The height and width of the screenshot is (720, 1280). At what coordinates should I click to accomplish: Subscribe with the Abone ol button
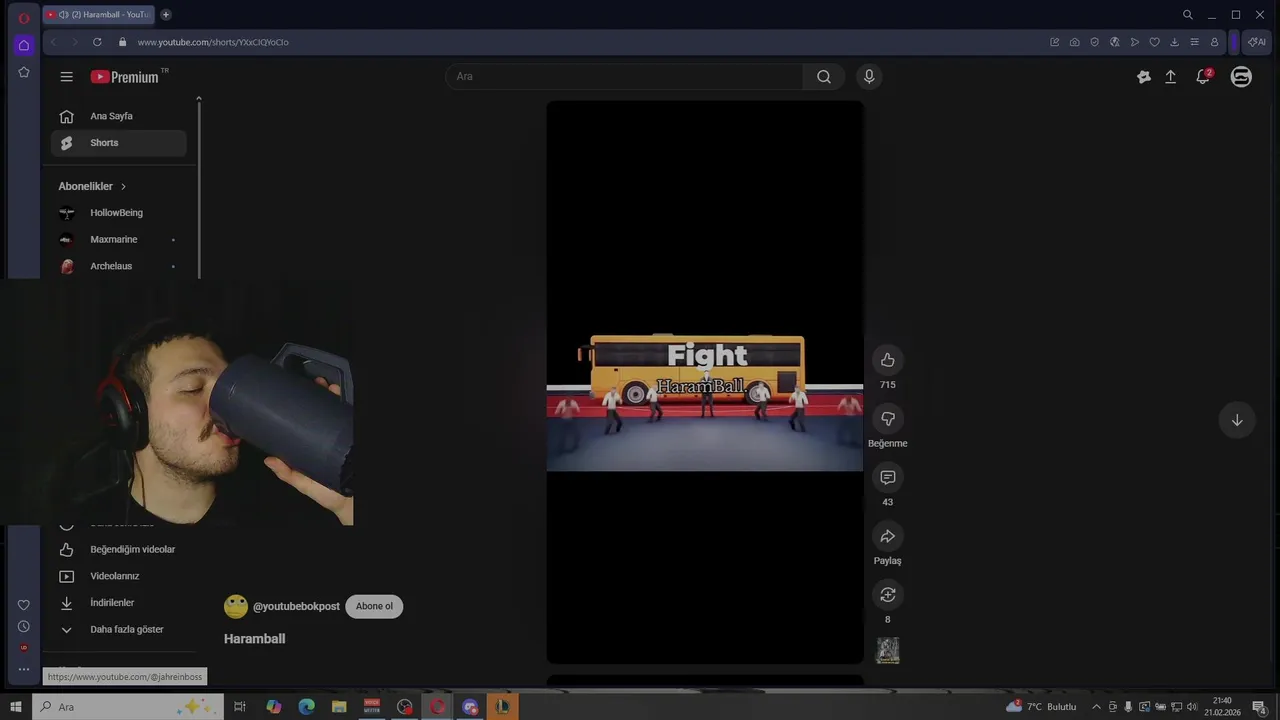tap(374, 606)
